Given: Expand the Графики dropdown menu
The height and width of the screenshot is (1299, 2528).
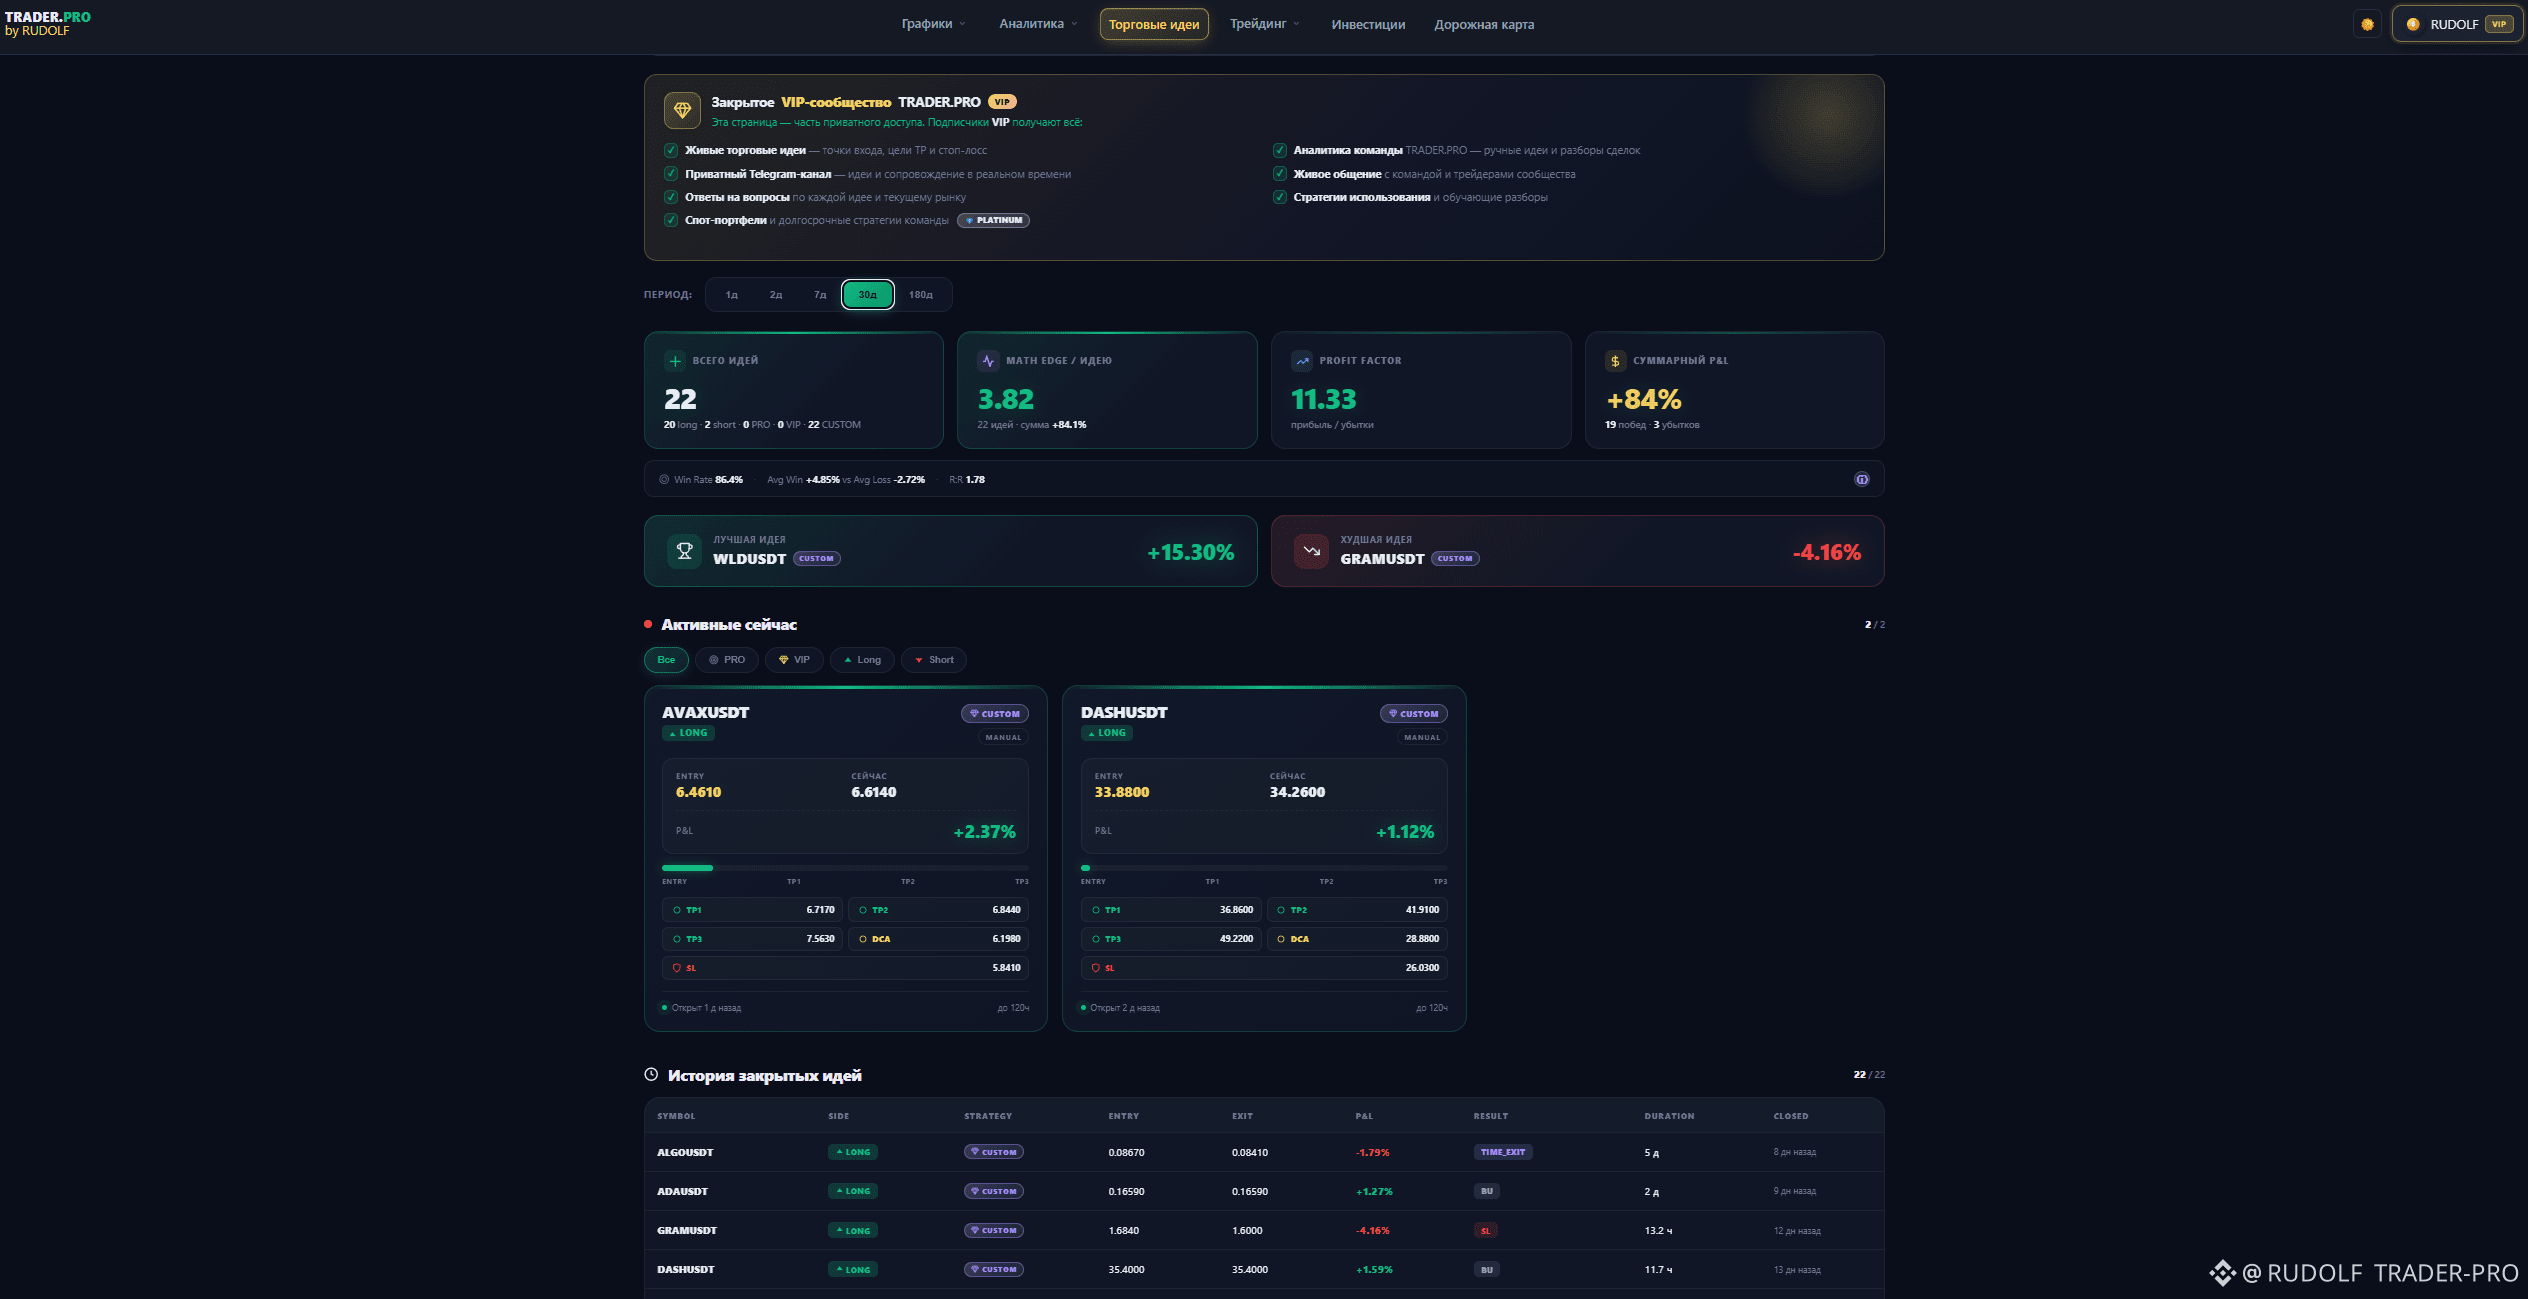Looking at the screenshot, I should 934,24.
